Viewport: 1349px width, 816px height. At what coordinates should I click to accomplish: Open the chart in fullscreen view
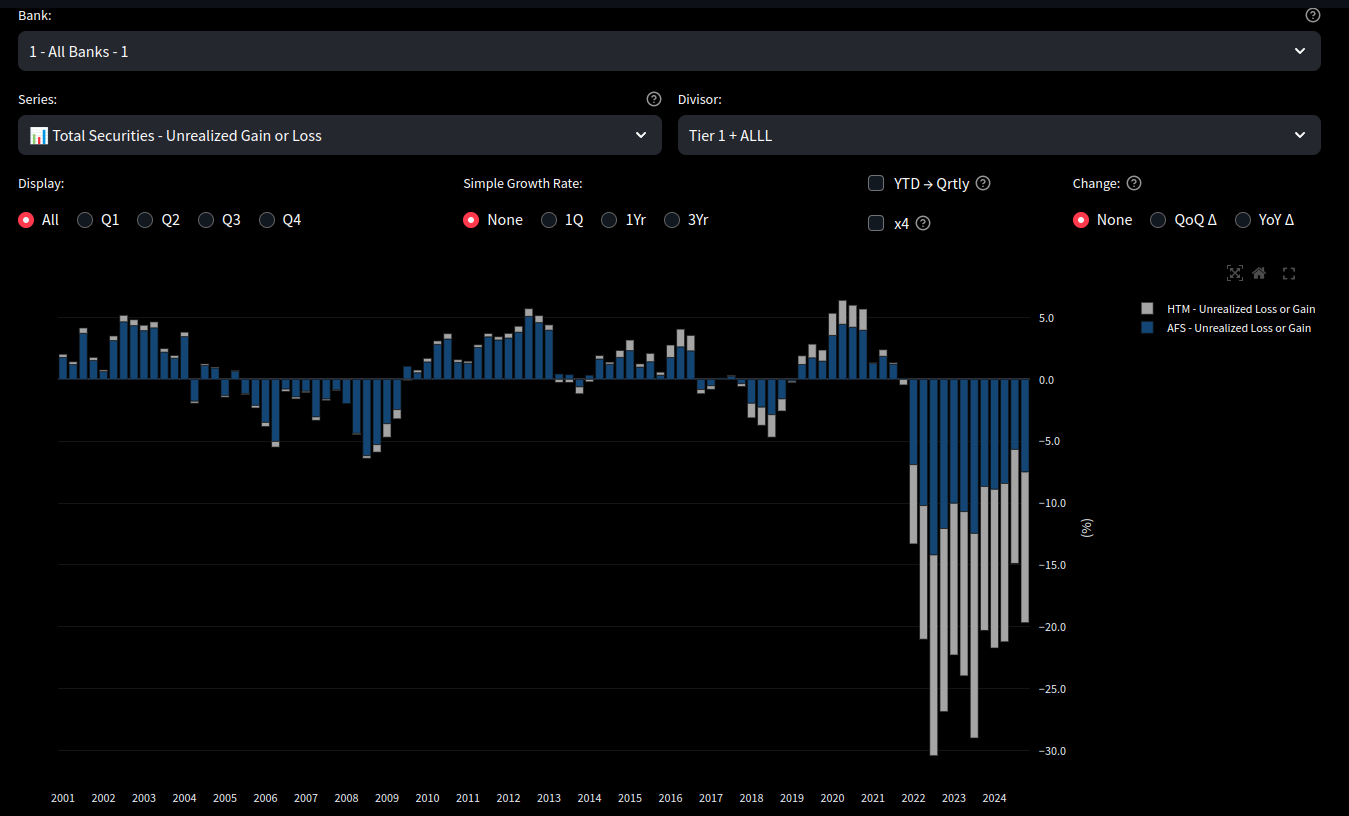1289,273
